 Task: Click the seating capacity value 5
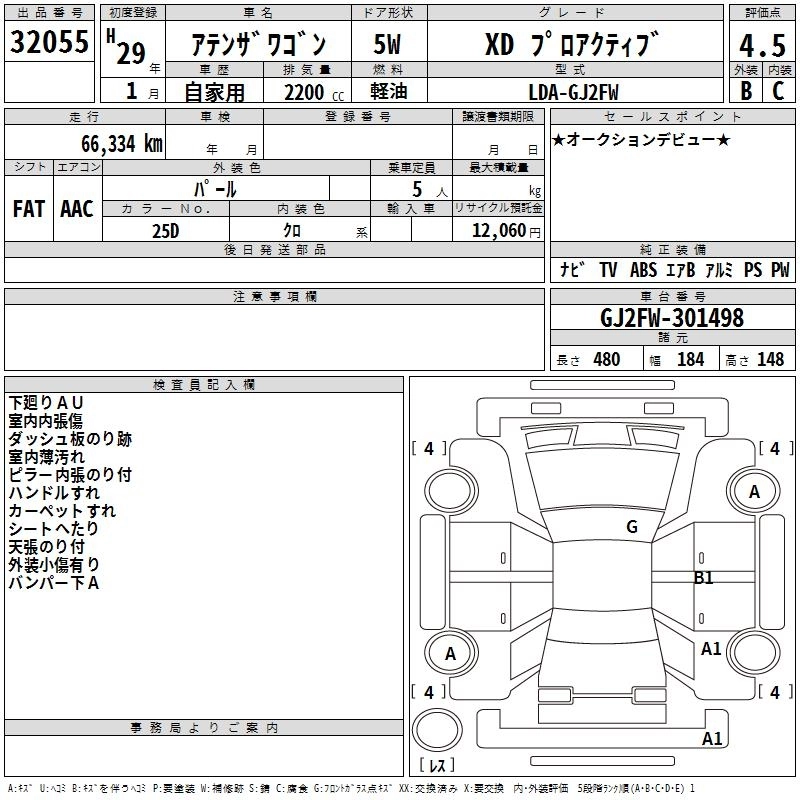(x=417, y=189)
